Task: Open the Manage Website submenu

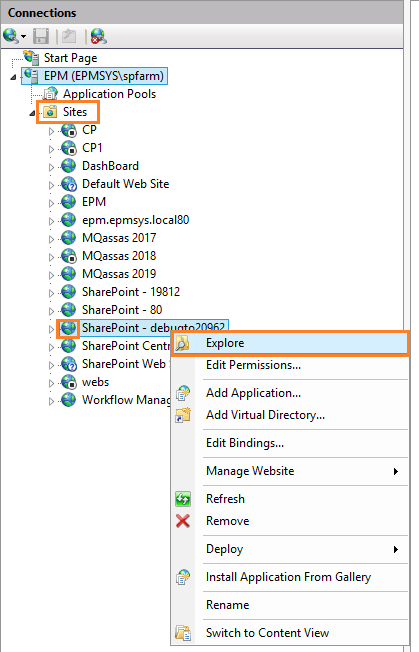Action: point(291,471)
